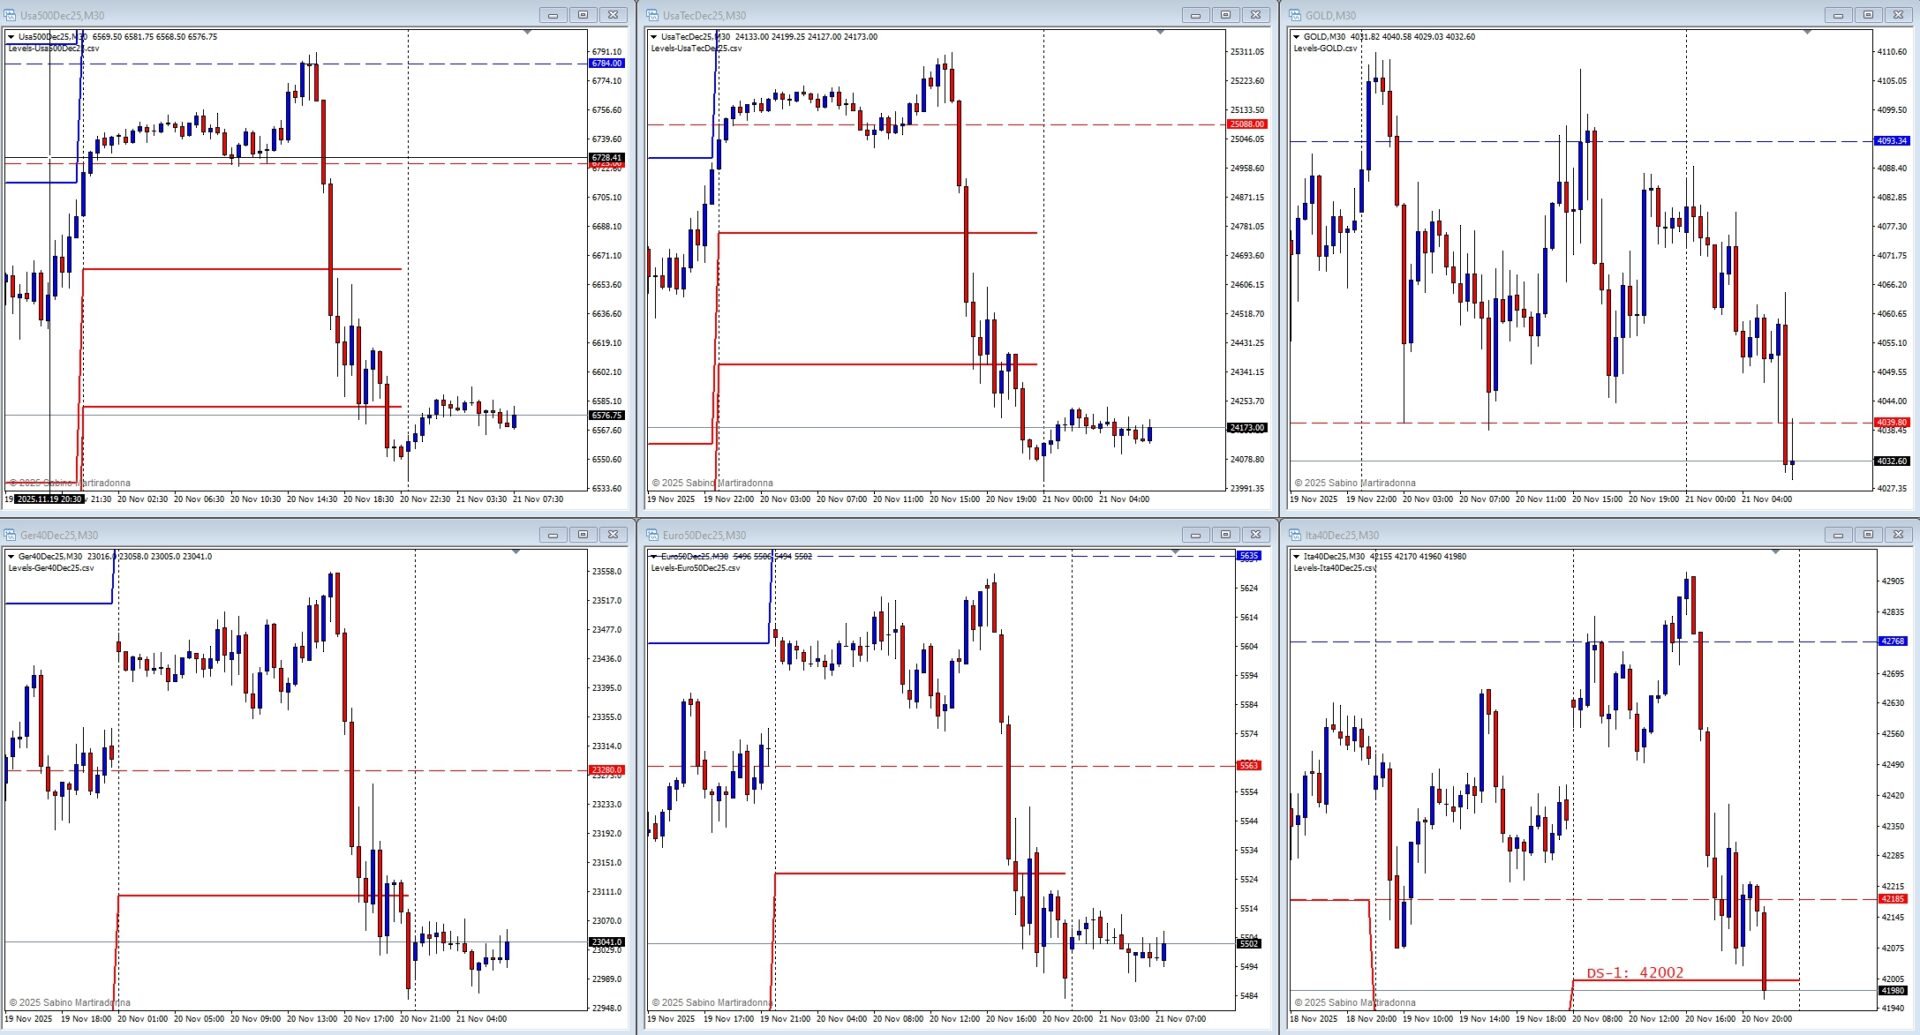This screenshot has width=1920, height=1035.
Task: Click the GOLD chart window icon
Action: click(1295, 15)
